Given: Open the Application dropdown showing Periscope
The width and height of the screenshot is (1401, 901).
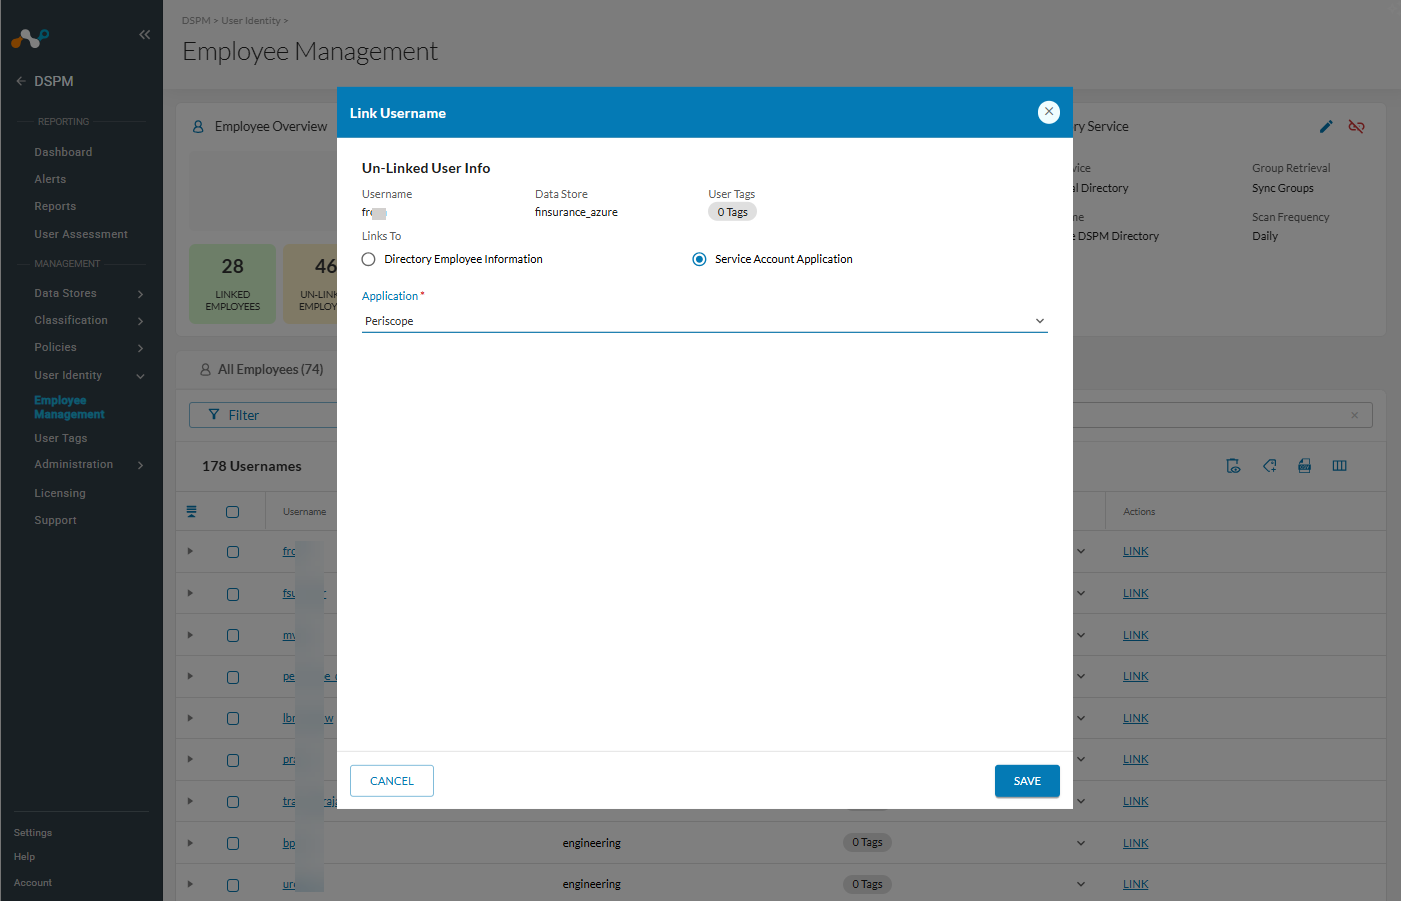Looking at the screenshot, I should click(x=704, y=321).
